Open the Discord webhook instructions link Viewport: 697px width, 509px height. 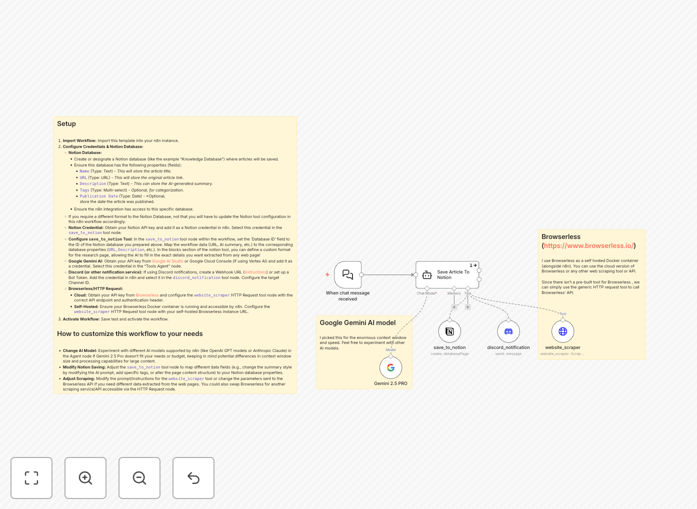click(x=256, y=272)
